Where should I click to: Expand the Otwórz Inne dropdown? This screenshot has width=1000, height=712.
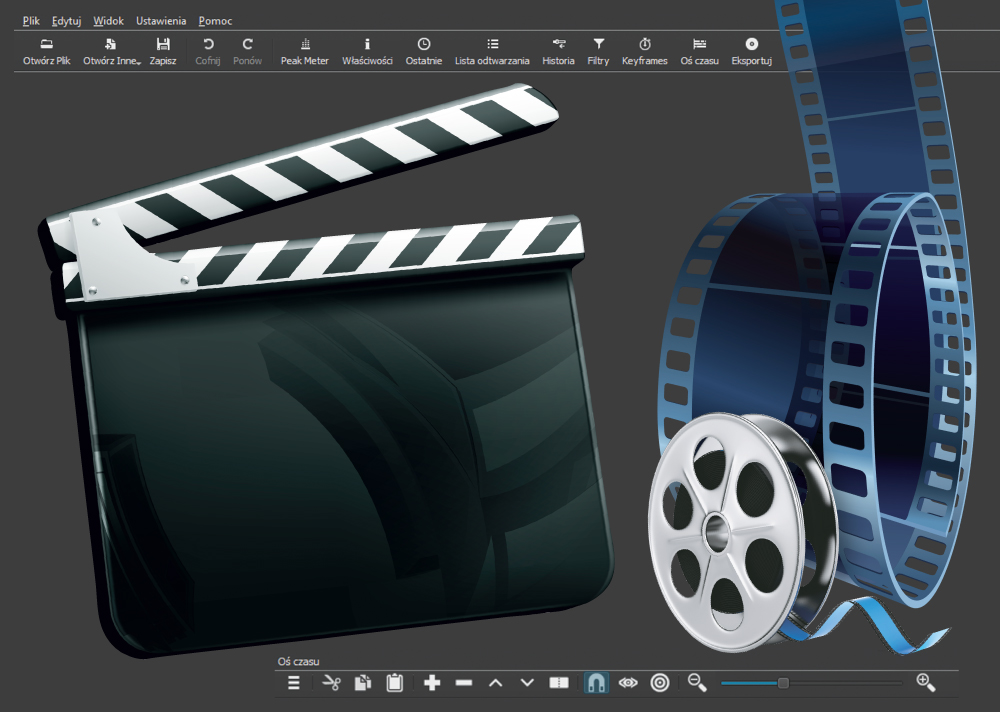coord(111,51)
